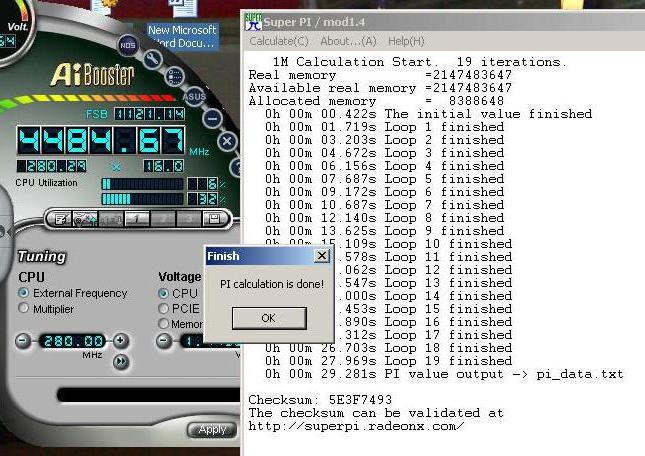Click the "1M Calculation Start" line
Image resolution: width=645 pixels, height=456 pixels.
coord(420,62)
